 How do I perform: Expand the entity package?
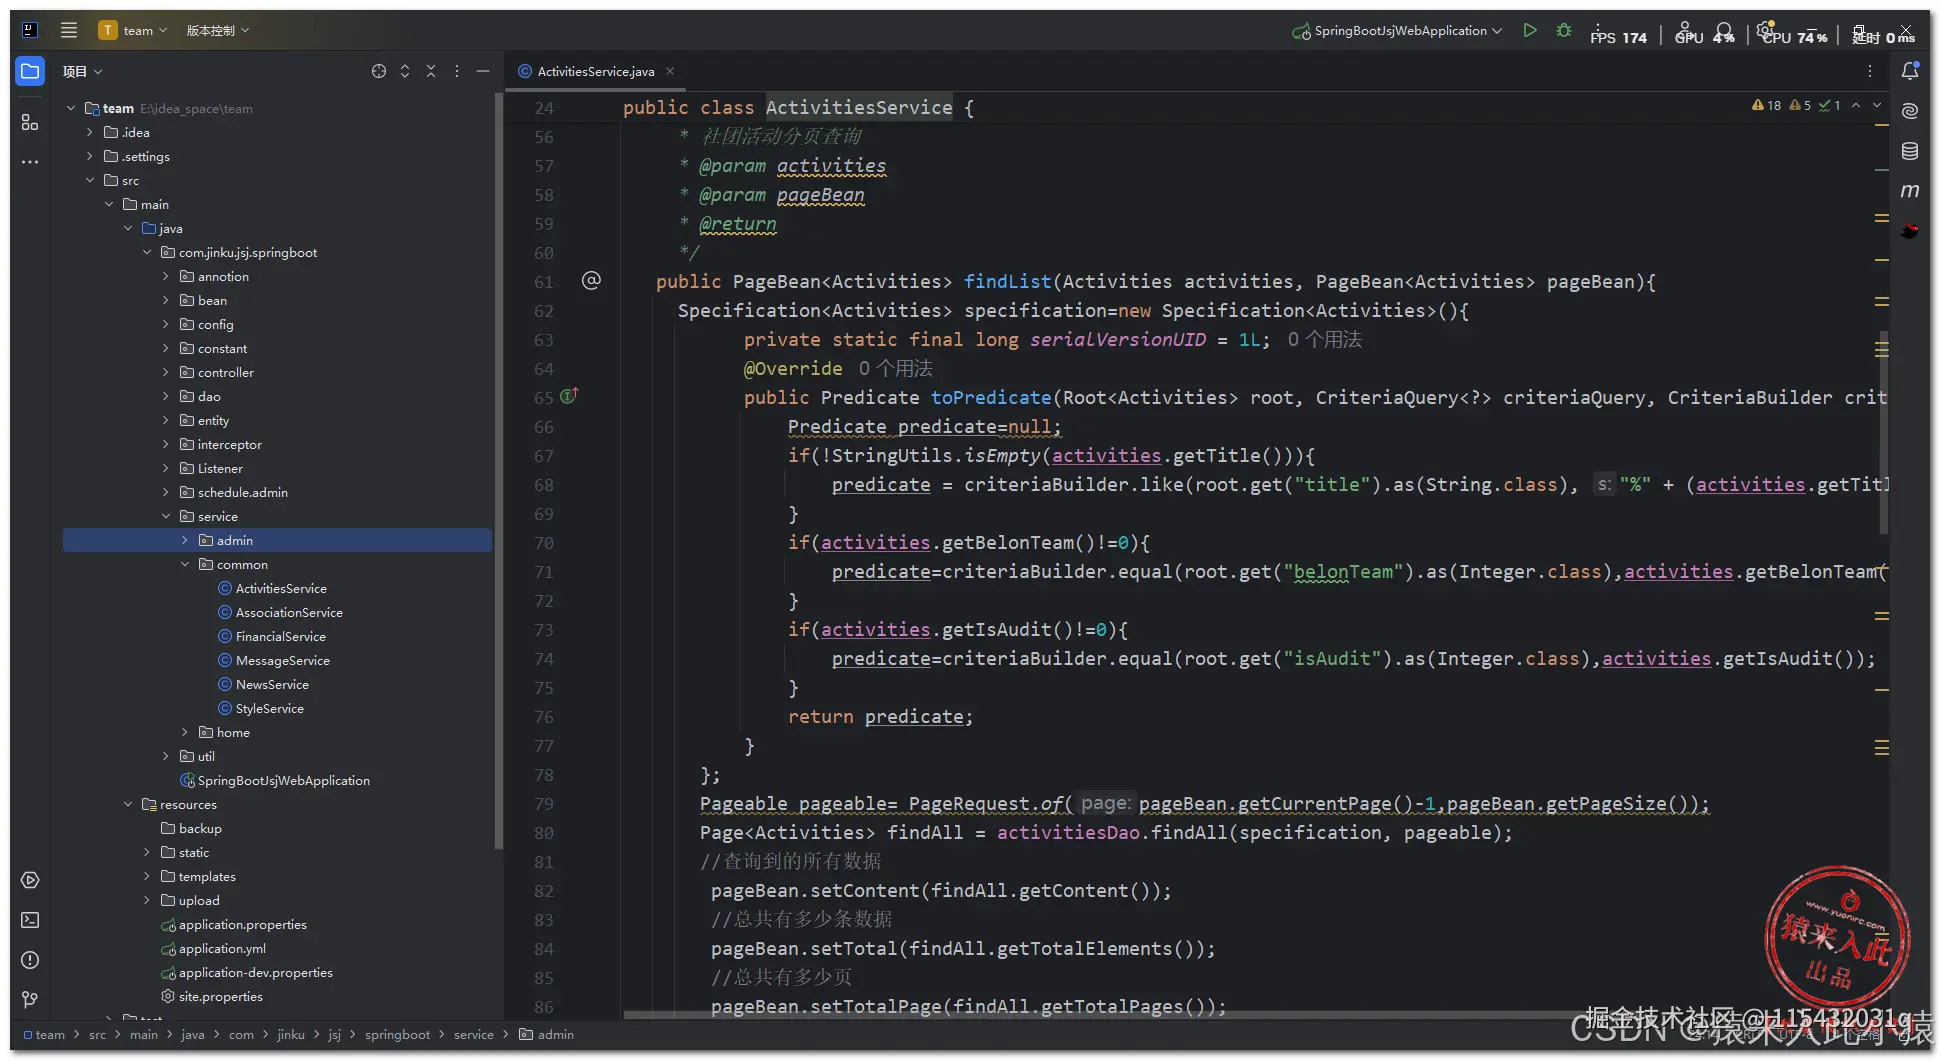point(166,420)
